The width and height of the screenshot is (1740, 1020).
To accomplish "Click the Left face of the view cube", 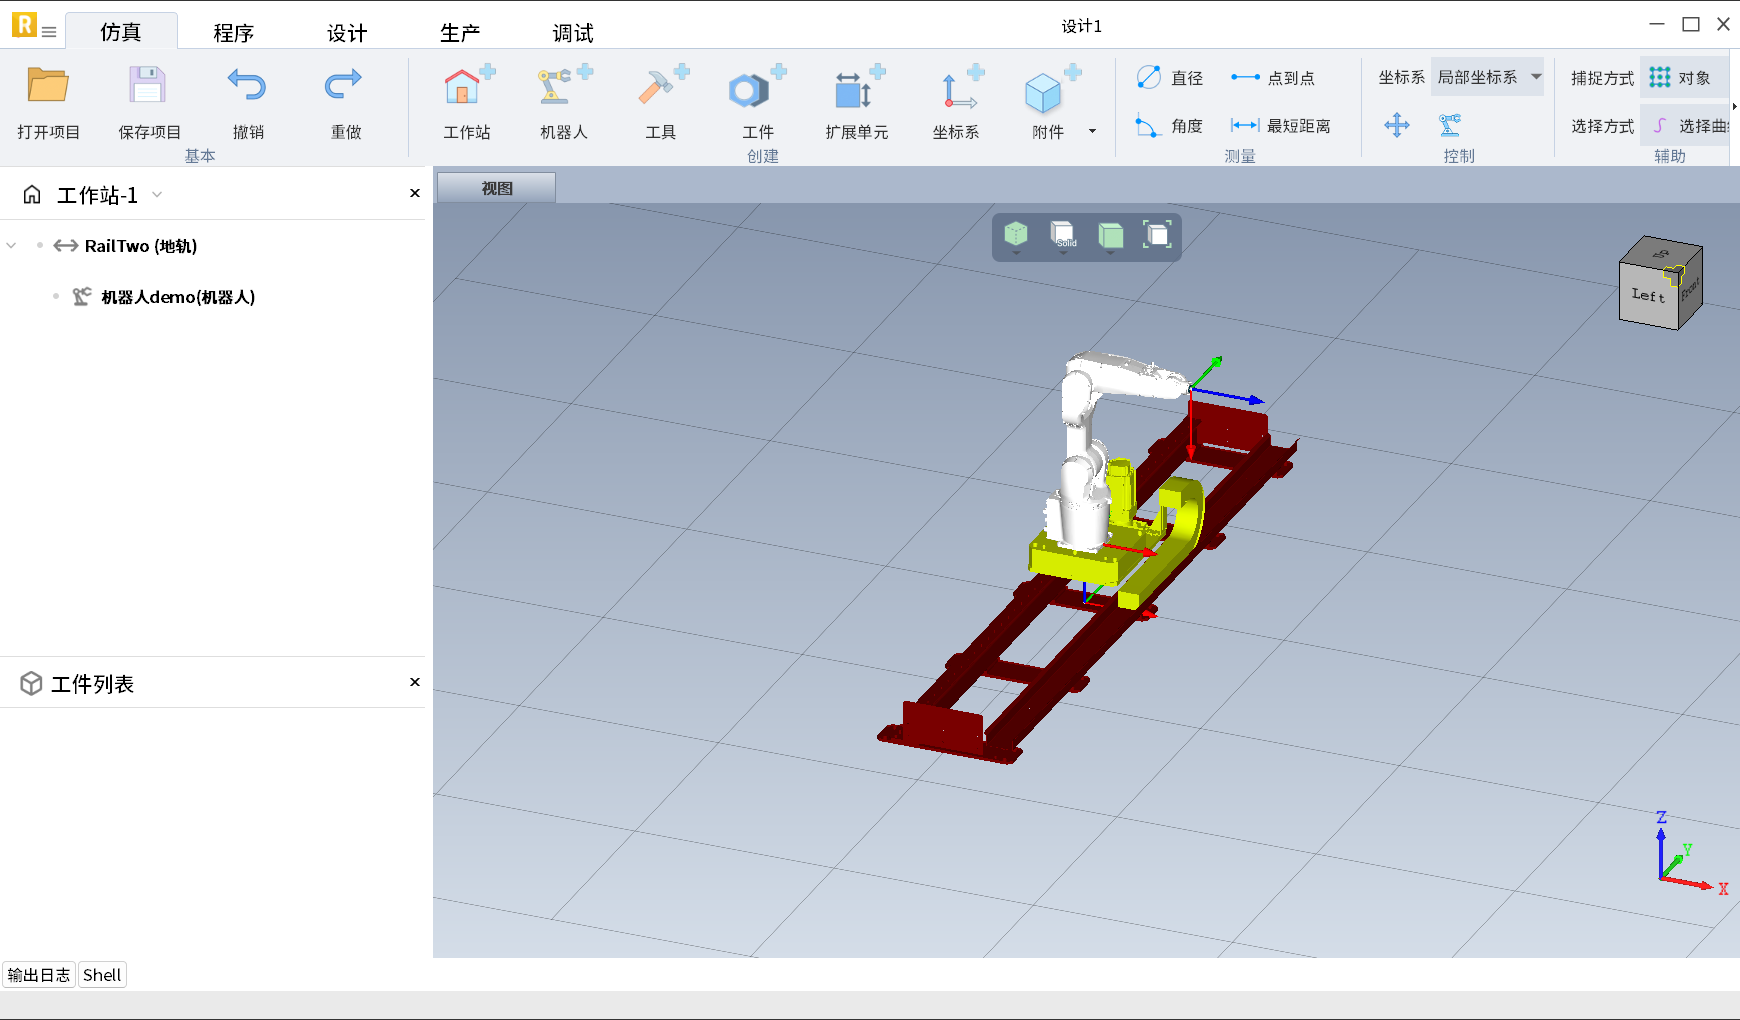I will pos(1648,296).
